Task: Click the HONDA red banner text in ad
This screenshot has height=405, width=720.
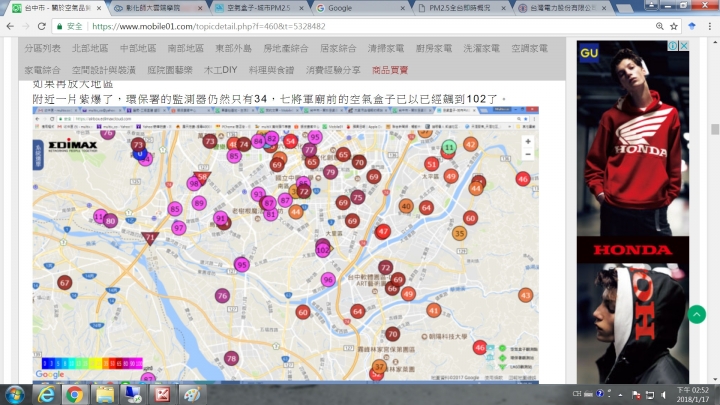Action: 633,250
